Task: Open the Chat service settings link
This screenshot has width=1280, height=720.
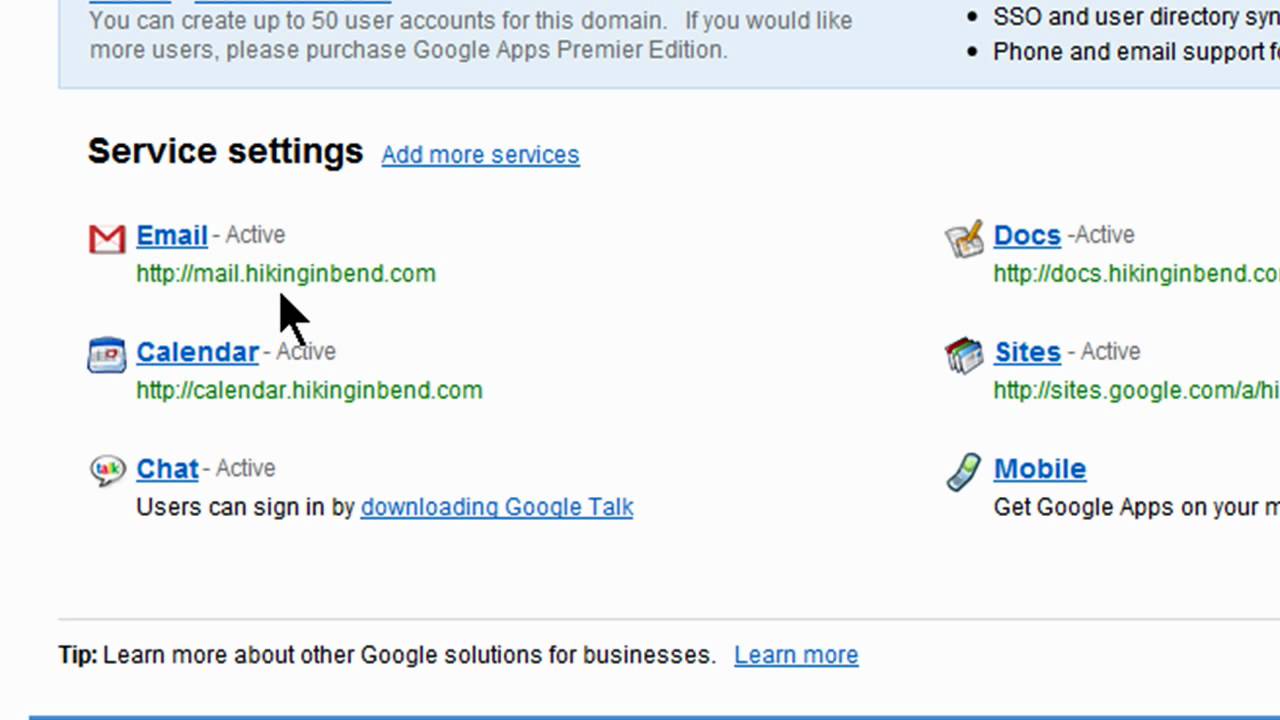Action: 167,469
